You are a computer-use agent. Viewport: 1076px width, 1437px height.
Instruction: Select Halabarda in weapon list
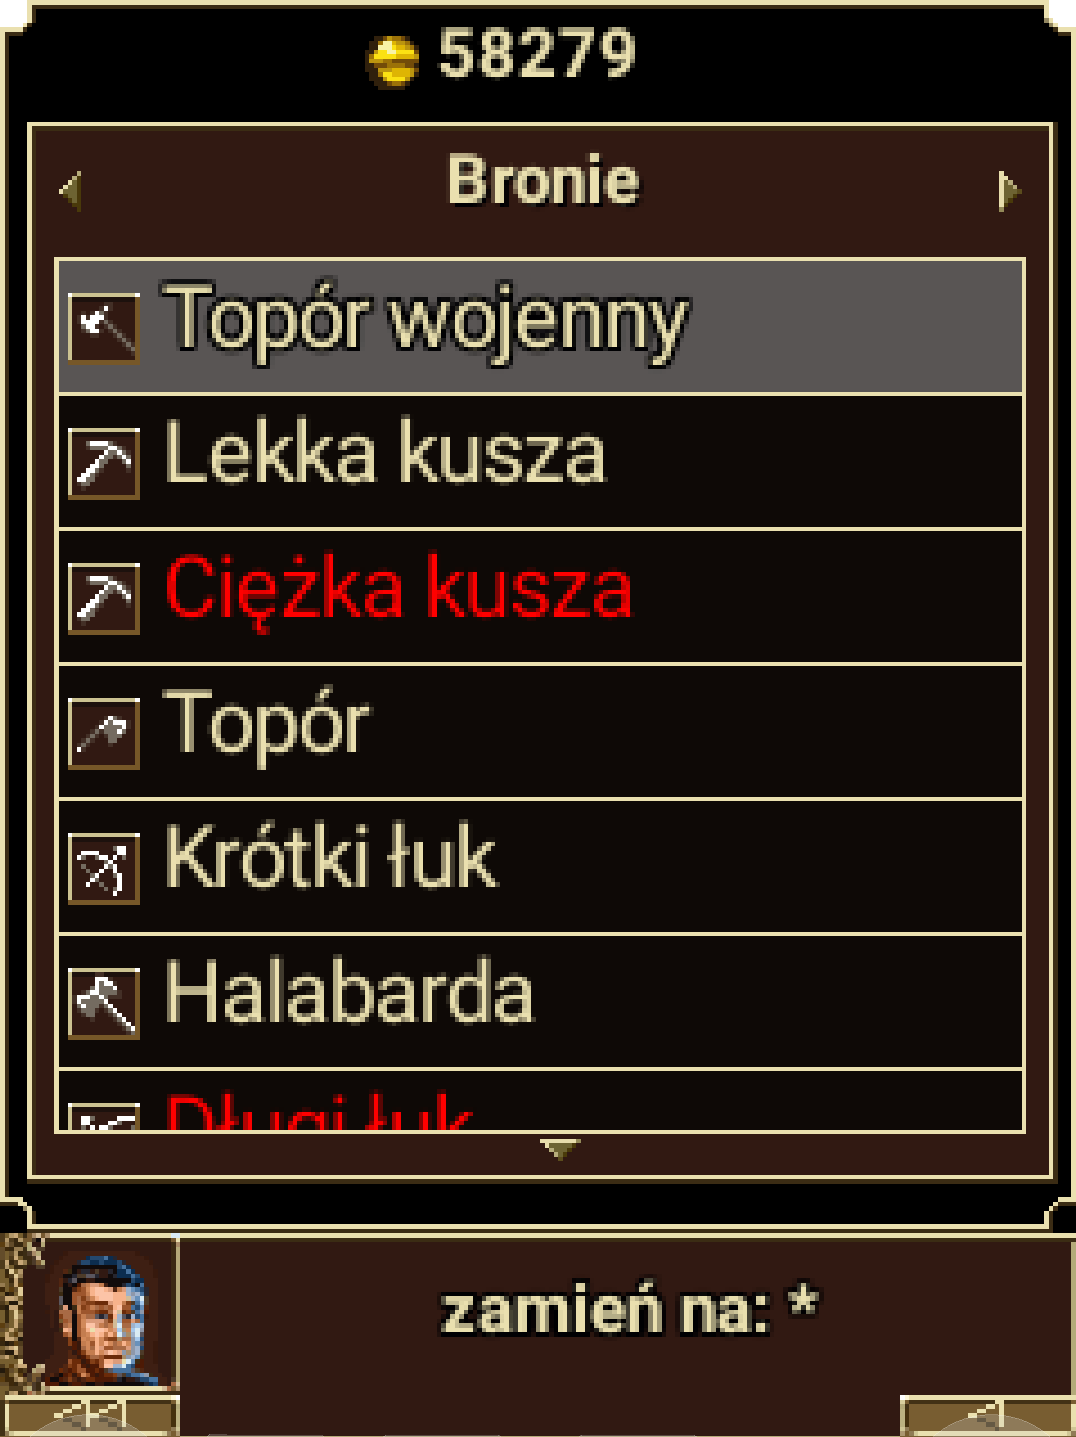pyautogui.click(x=540, y=1002)
